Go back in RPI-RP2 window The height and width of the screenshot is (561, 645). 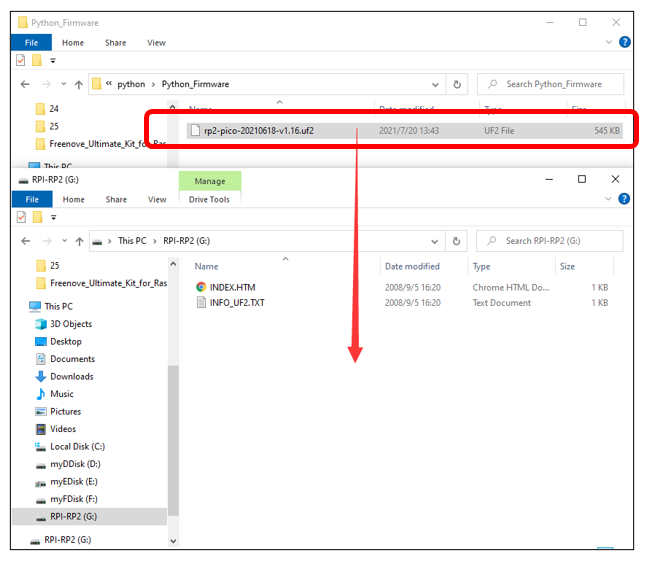tap(26, 241)
